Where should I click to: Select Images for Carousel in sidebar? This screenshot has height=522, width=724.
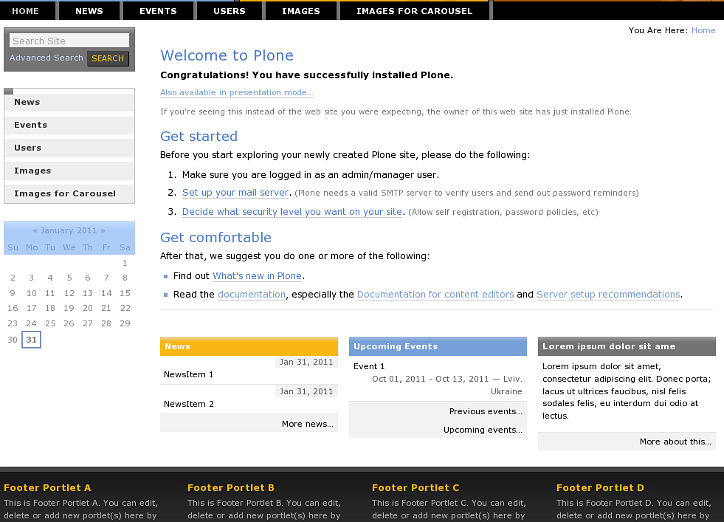[69, 193]
